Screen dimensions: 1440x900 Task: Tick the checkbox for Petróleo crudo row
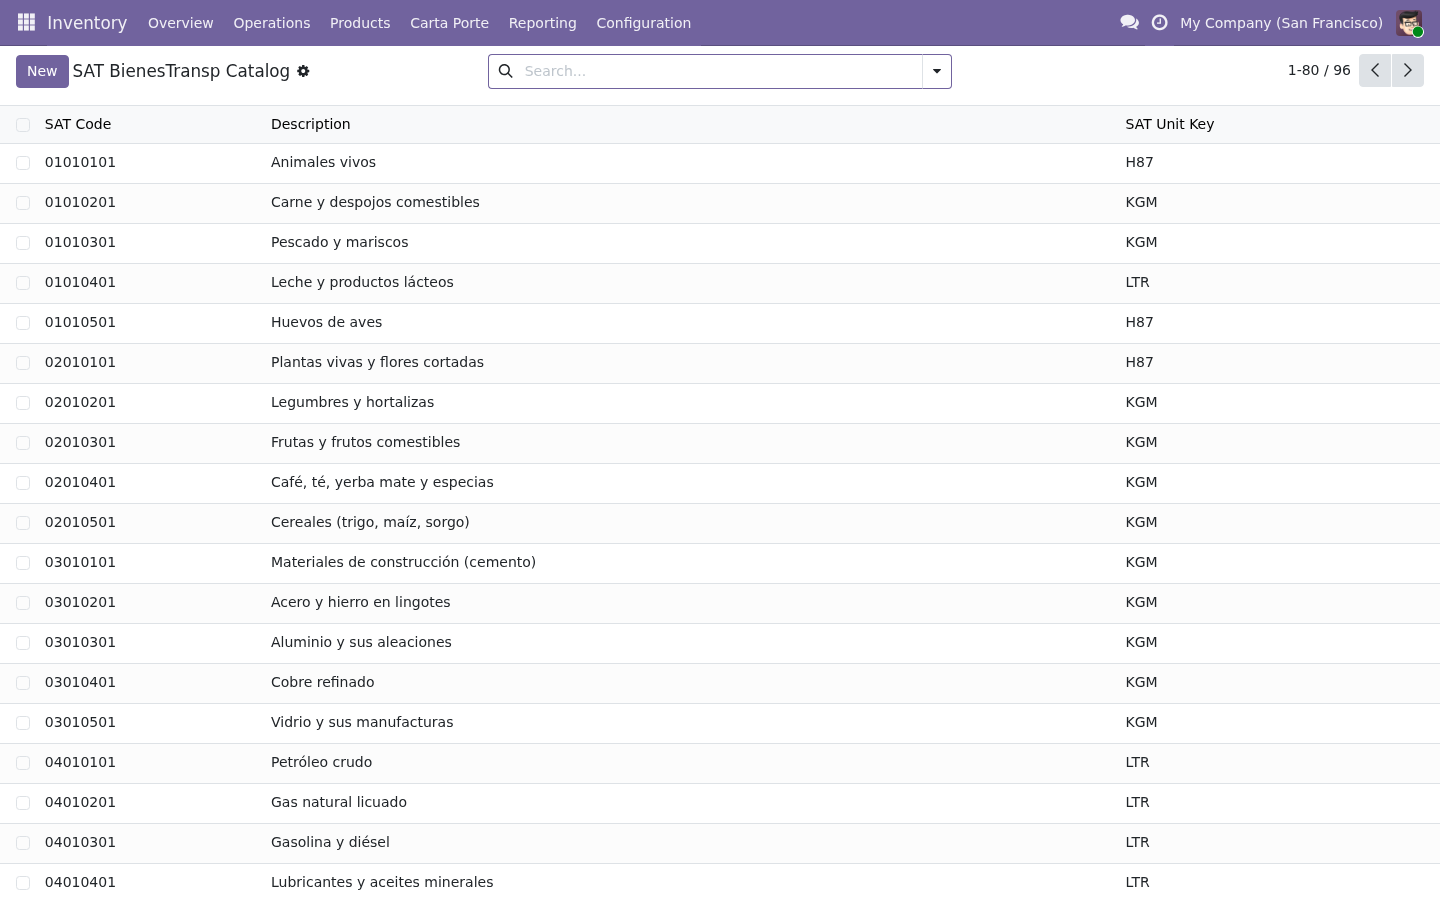tap(23, 763)
